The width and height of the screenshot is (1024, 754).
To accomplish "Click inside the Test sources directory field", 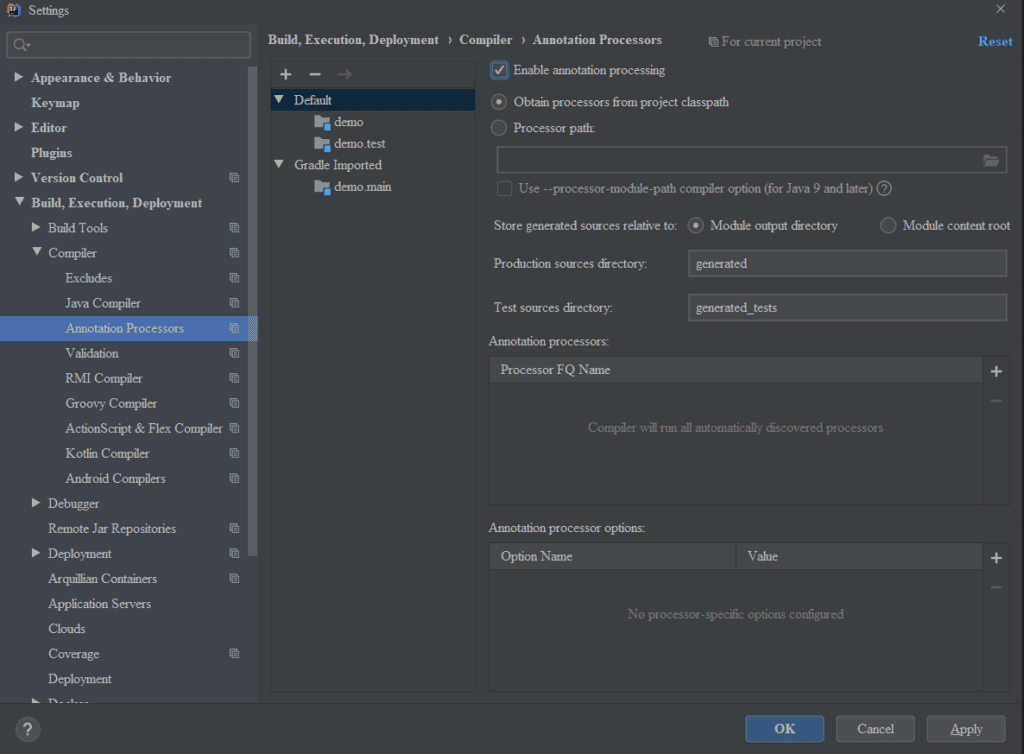I will pyautogui.click(x=847, y=307).
